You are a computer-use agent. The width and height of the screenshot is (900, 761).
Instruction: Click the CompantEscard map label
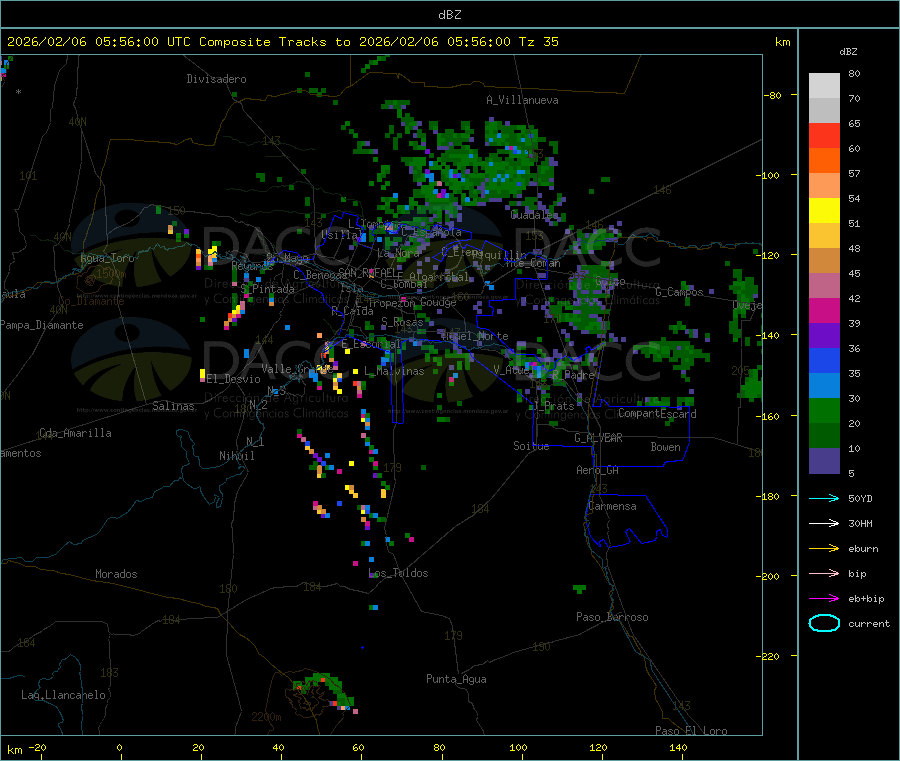tap(657, 413)
